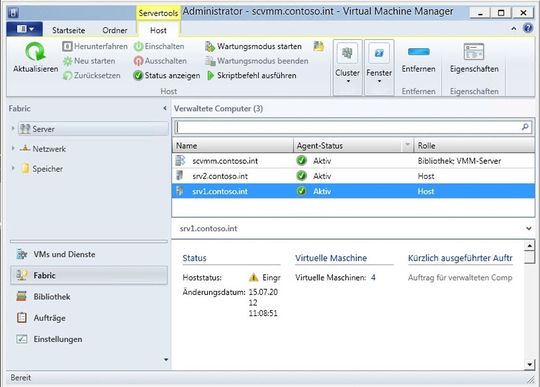Sort by the Name column header
Screen dimensions: 540x387
point(233,146)
